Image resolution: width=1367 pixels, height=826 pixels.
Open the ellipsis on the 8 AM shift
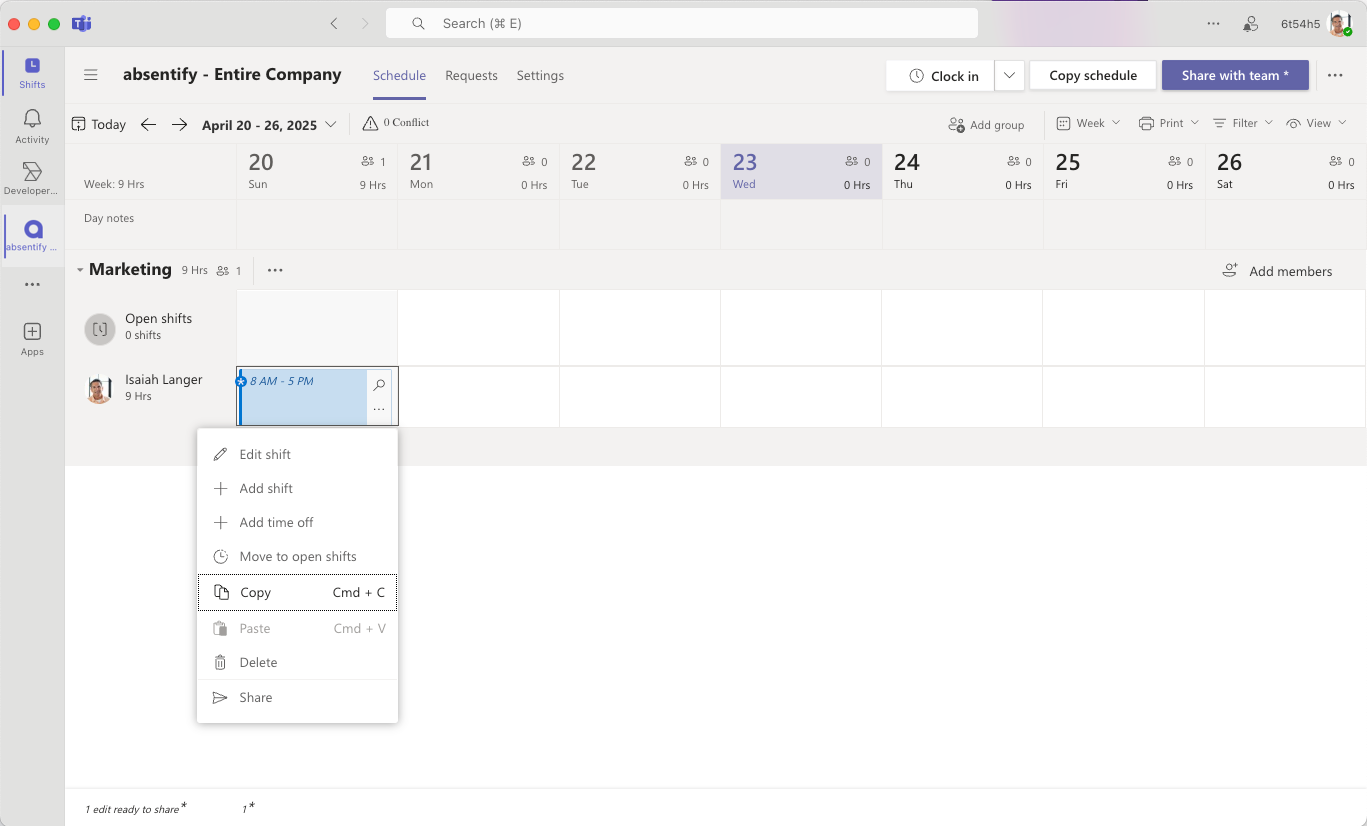pyautogui.click(x=379, y=410)
